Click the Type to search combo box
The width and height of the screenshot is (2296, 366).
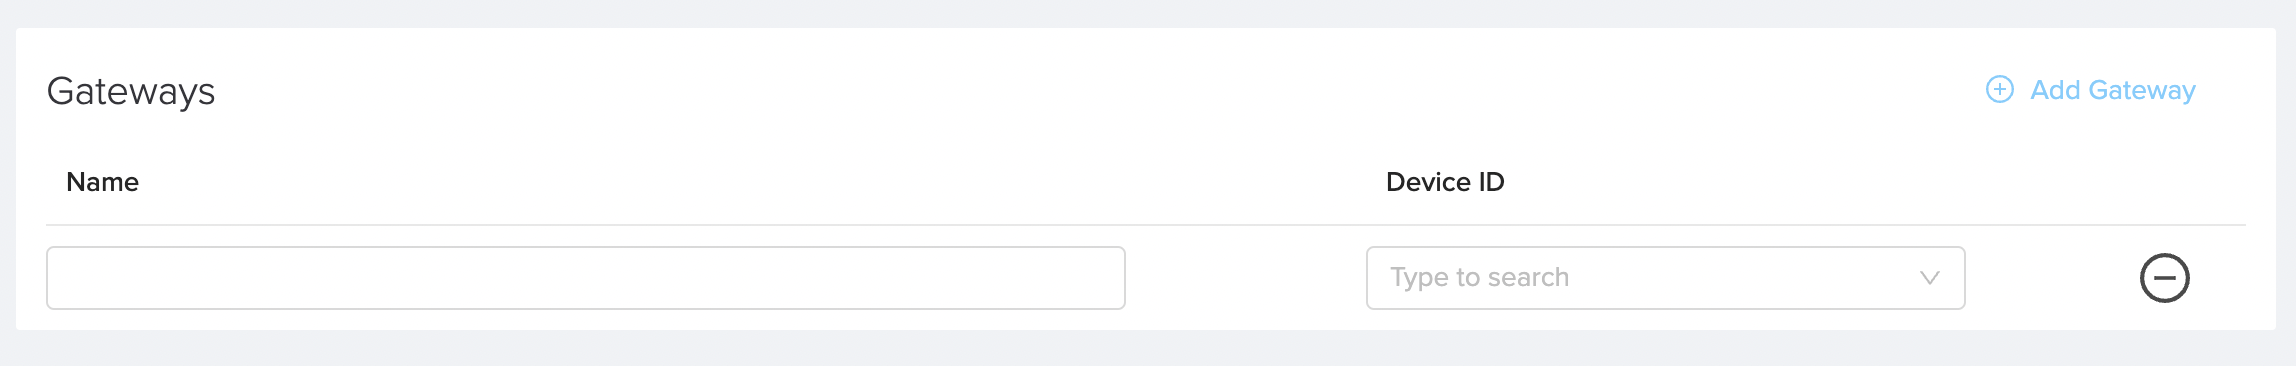pyautogui.click(x=1666, y=278)
